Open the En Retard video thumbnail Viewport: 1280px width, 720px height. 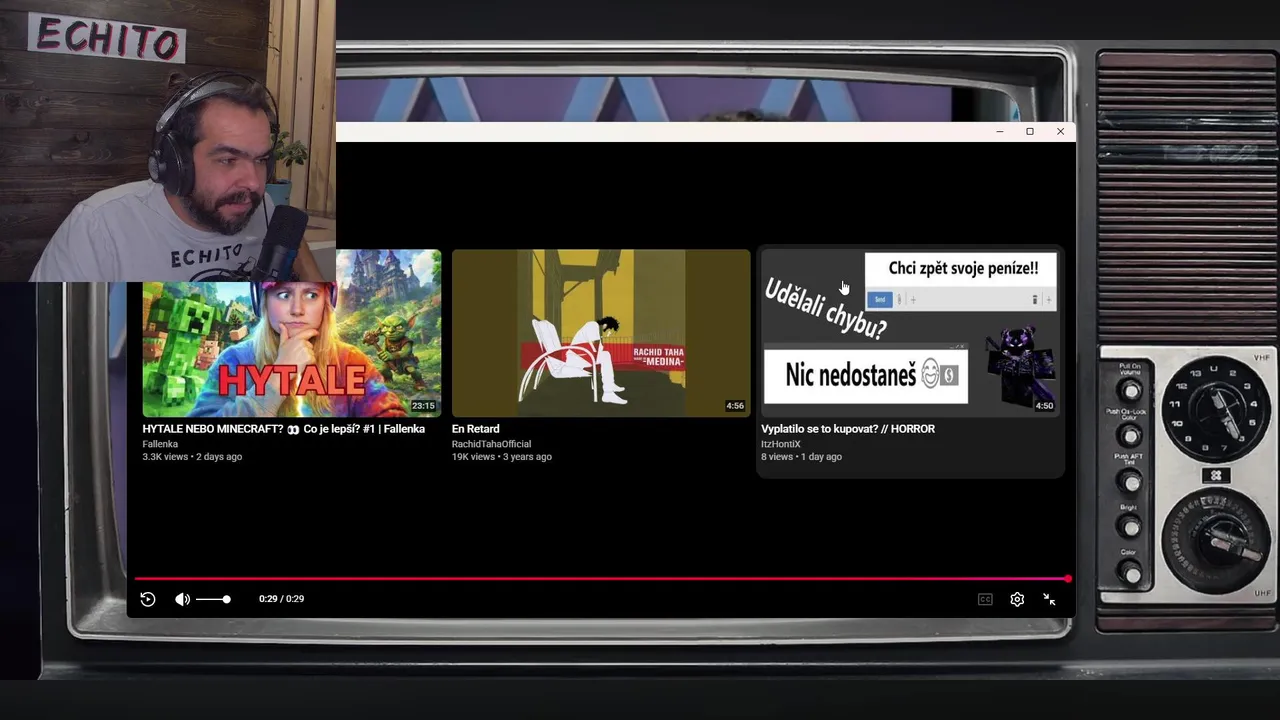pos(601,333)
